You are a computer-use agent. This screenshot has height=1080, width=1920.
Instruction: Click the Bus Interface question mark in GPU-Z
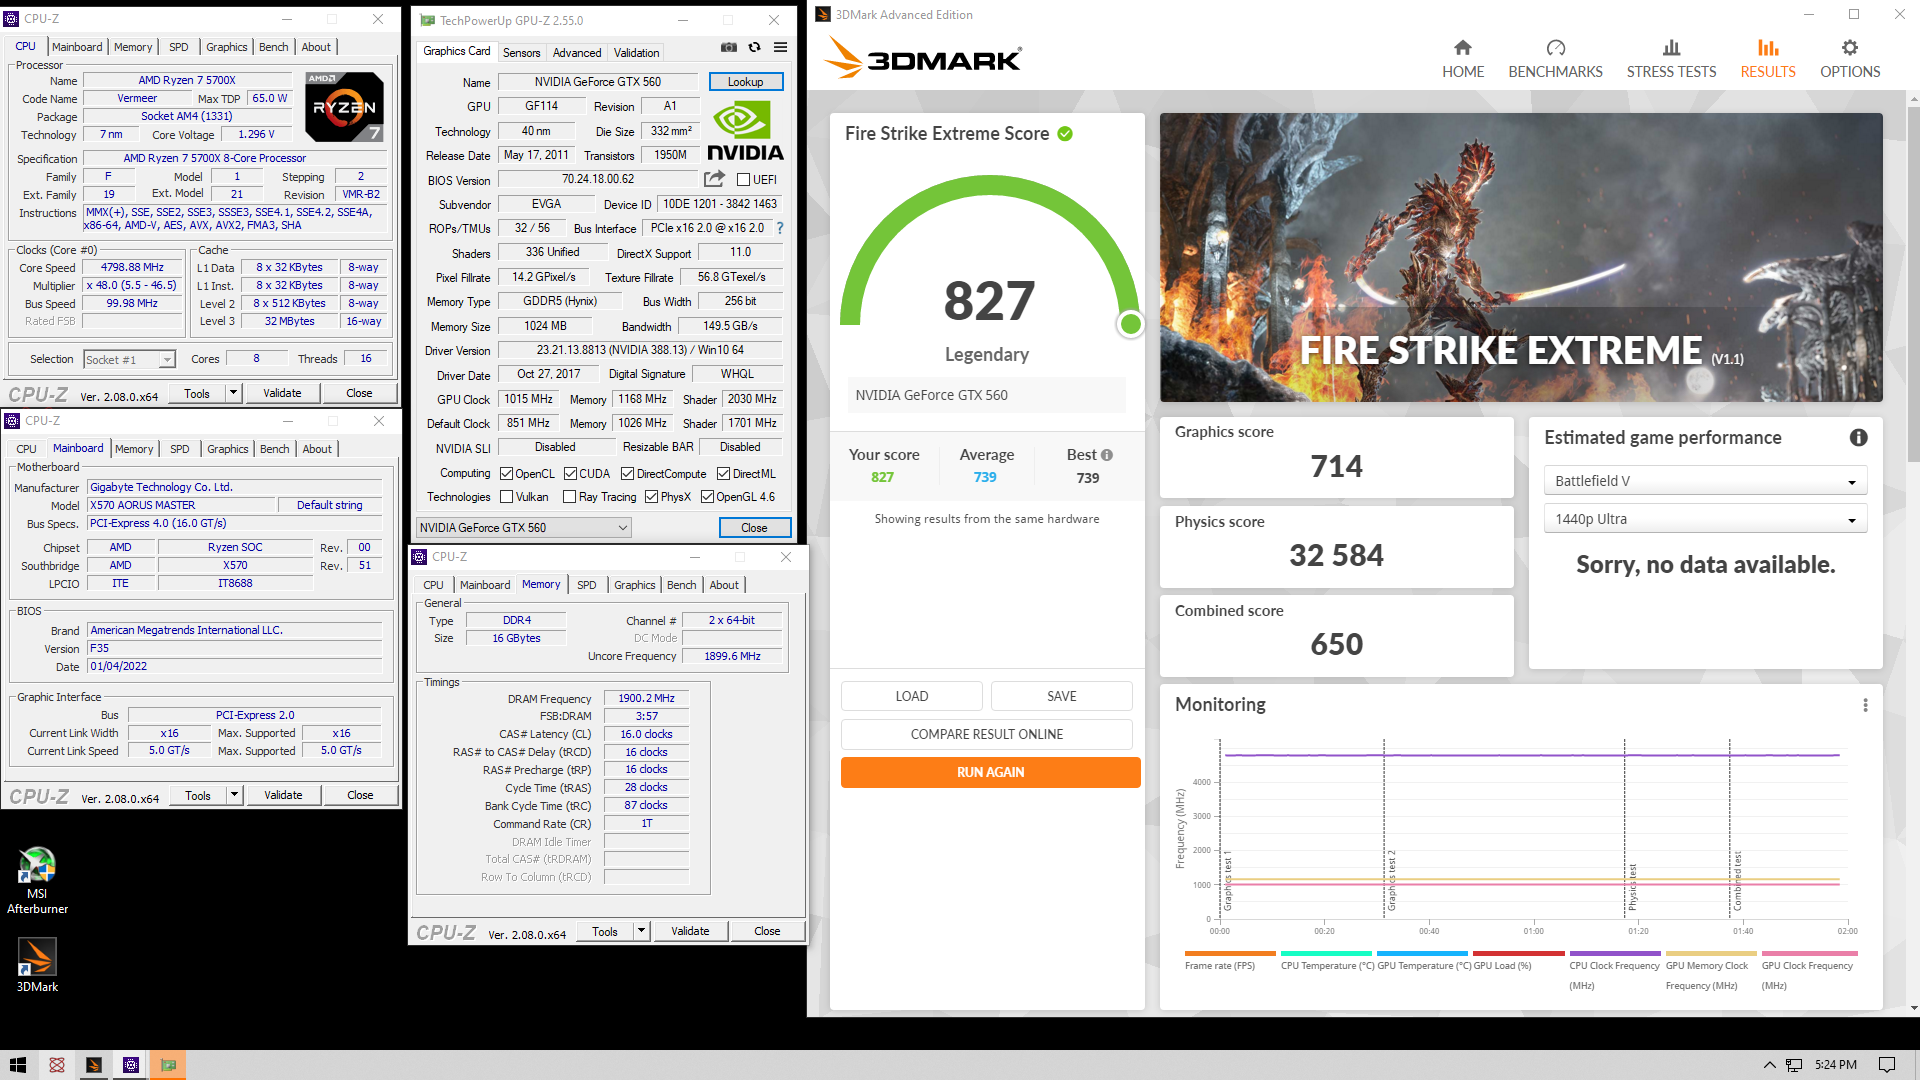coord(780,228)
